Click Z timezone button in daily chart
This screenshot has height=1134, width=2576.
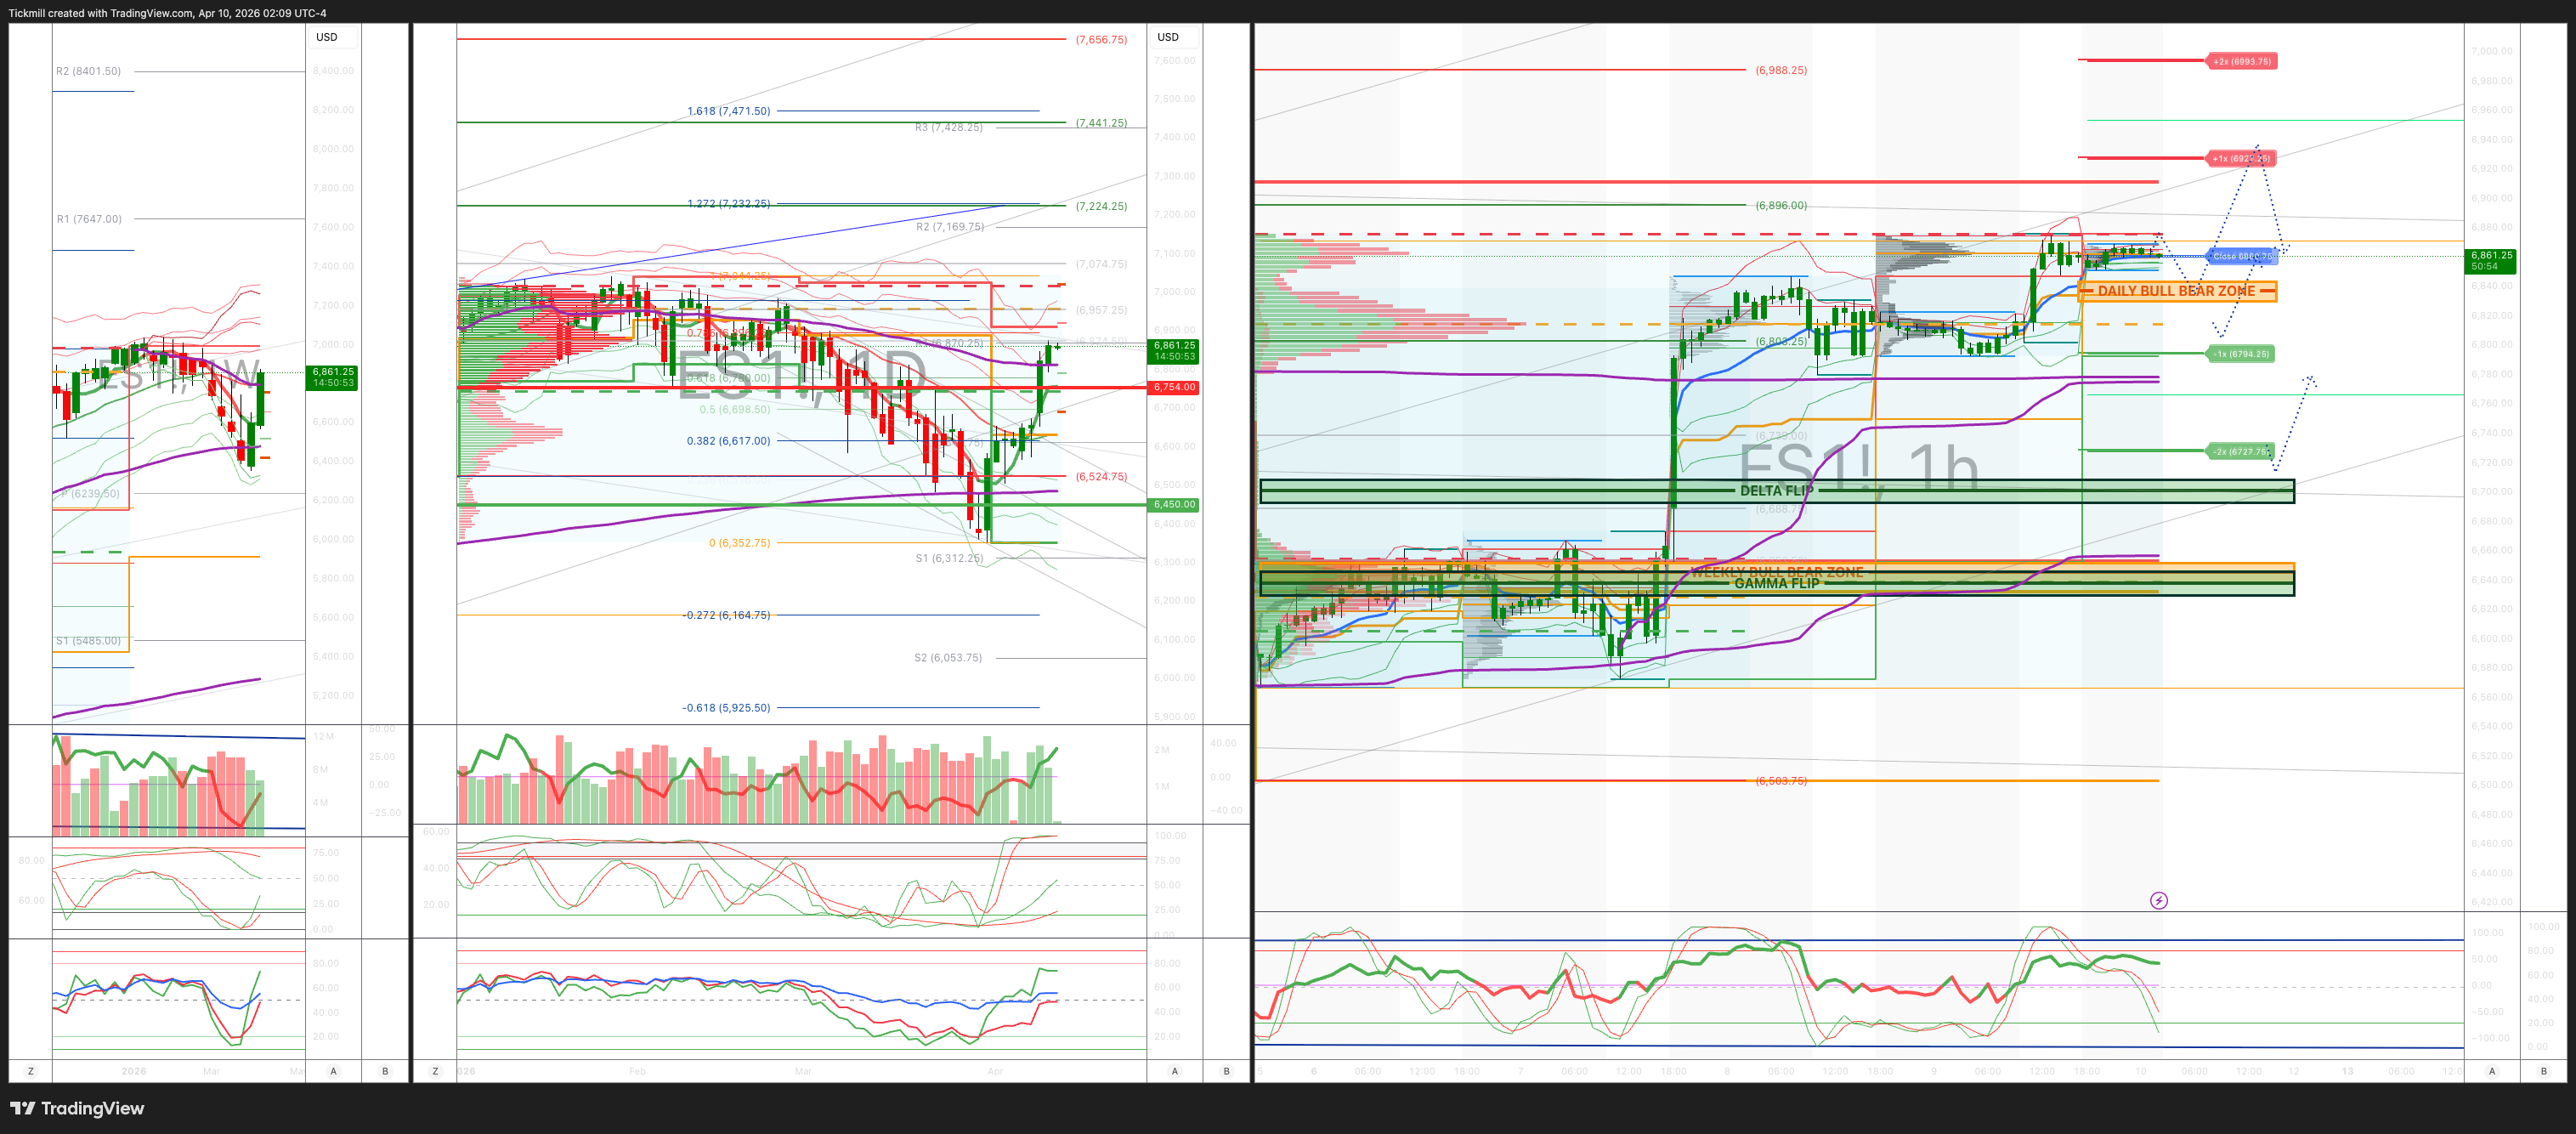(435, 1071)
